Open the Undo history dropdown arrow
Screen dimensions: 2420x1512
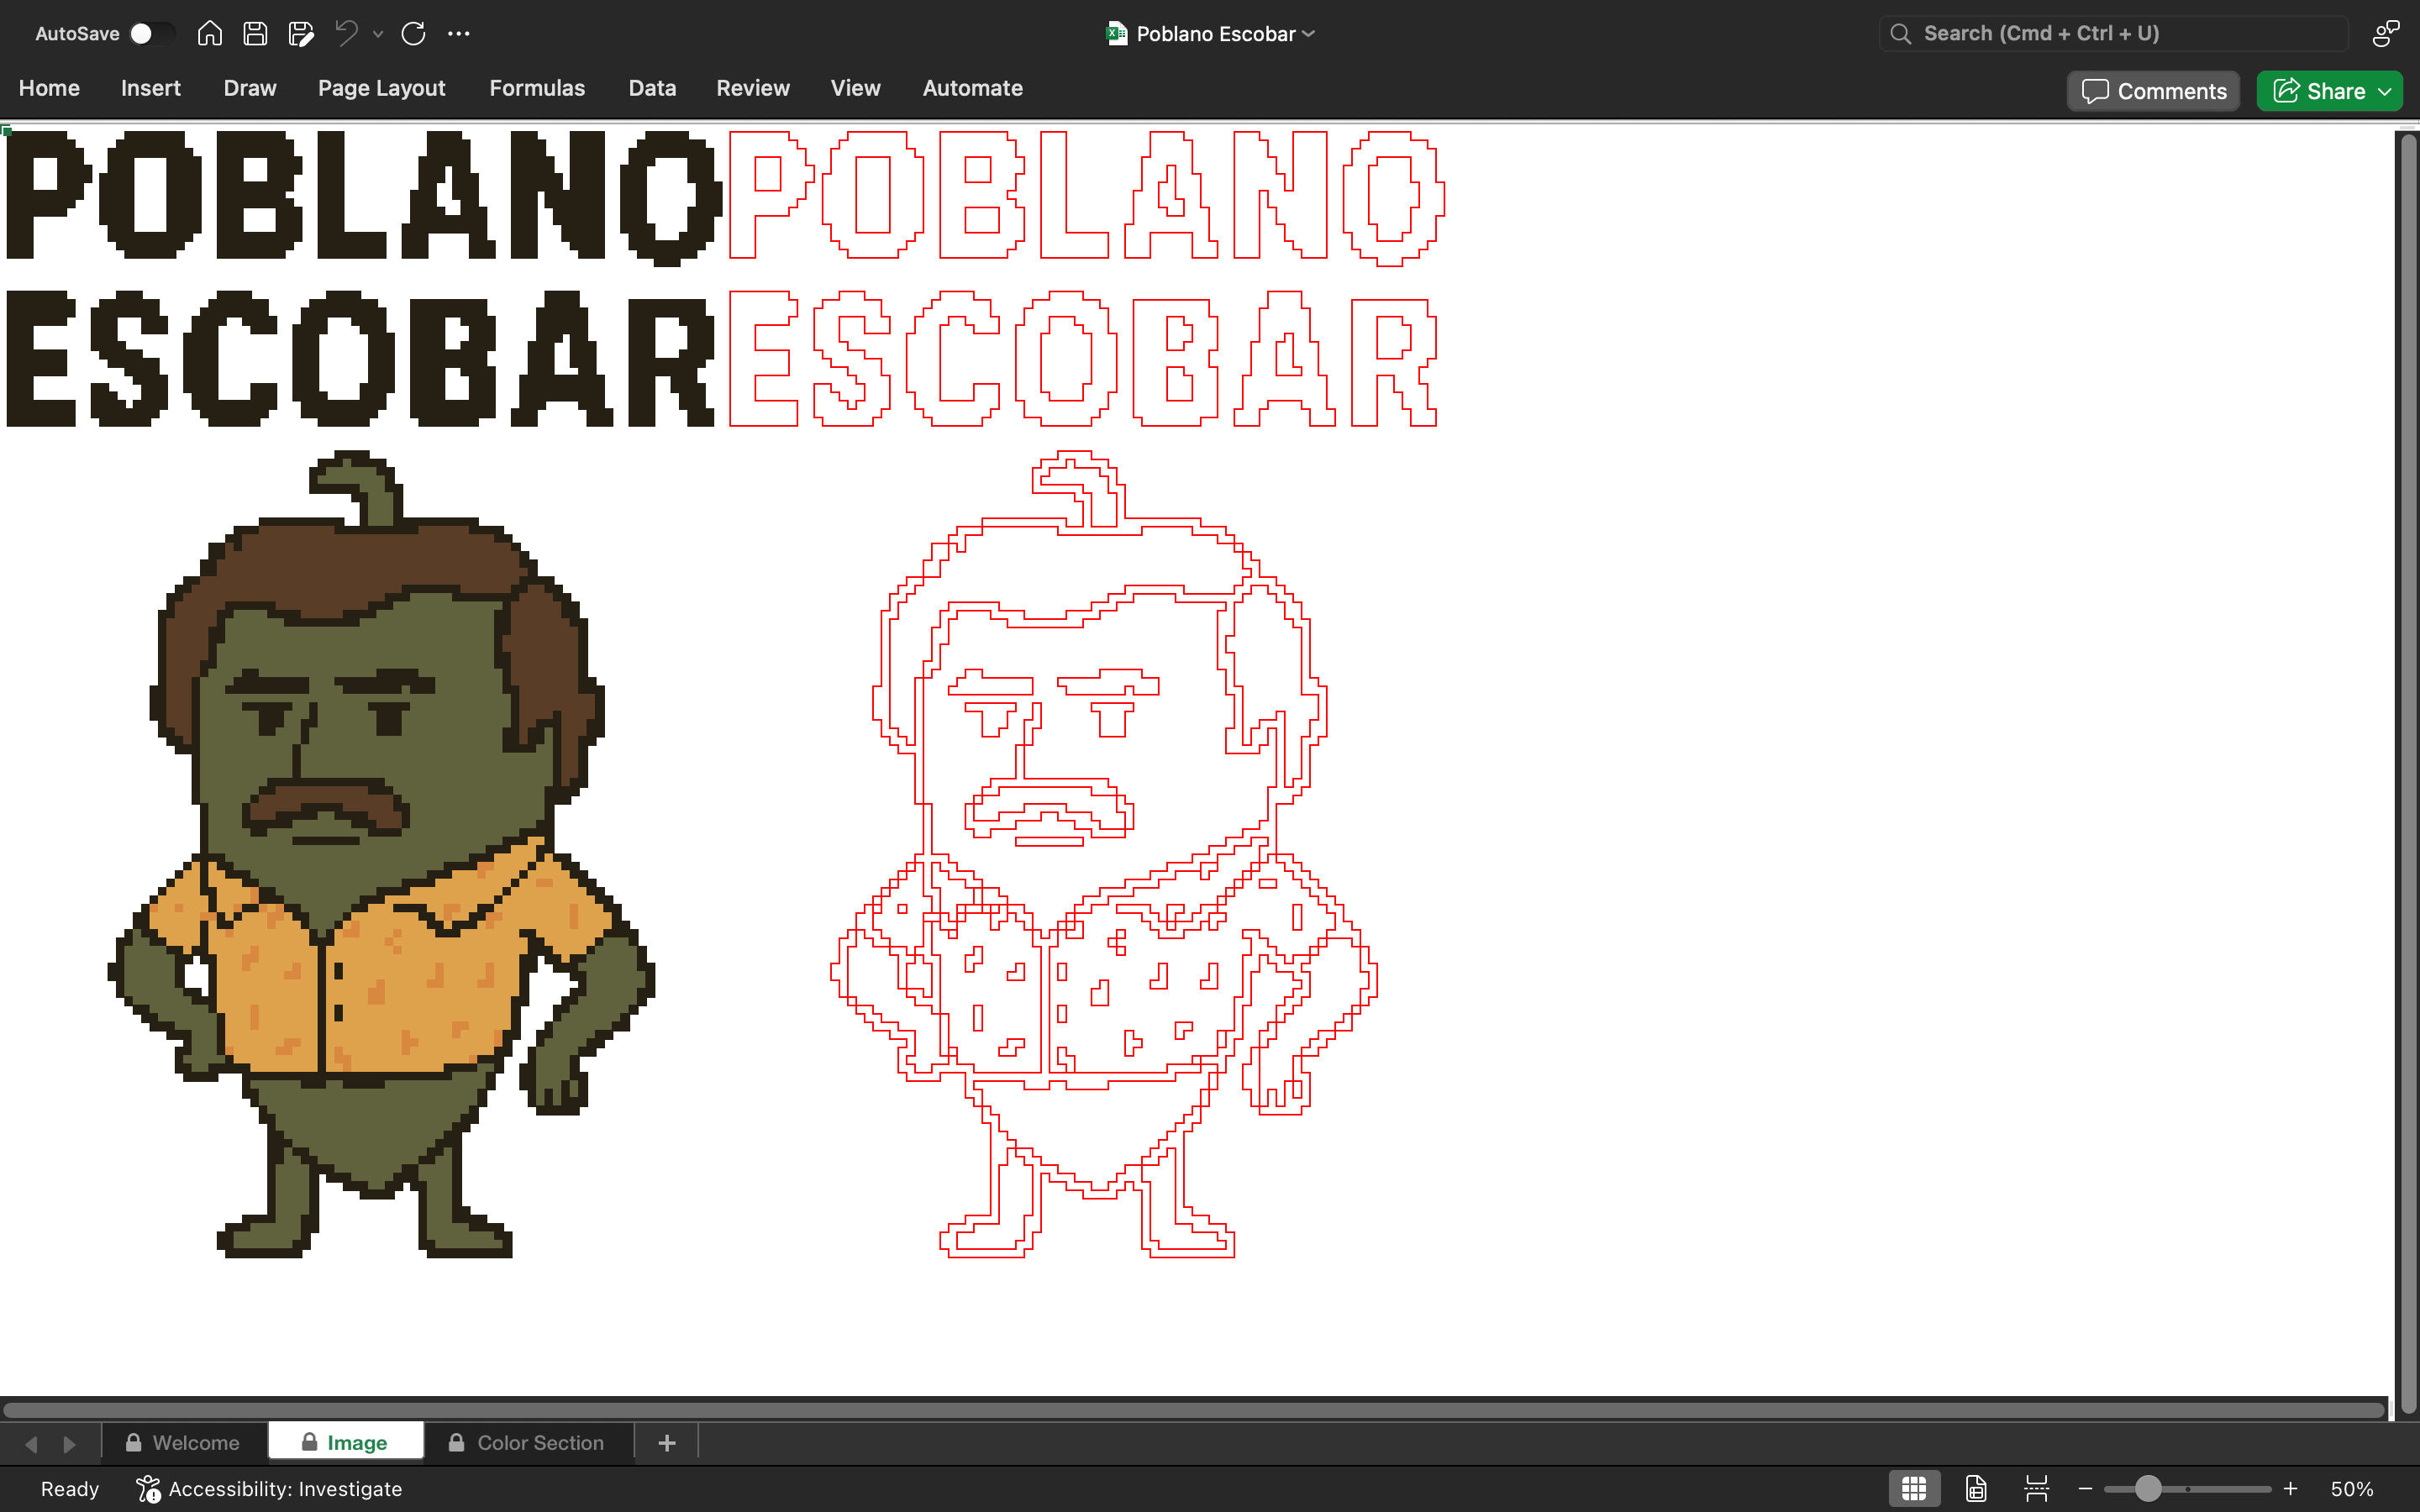[378, 34]
